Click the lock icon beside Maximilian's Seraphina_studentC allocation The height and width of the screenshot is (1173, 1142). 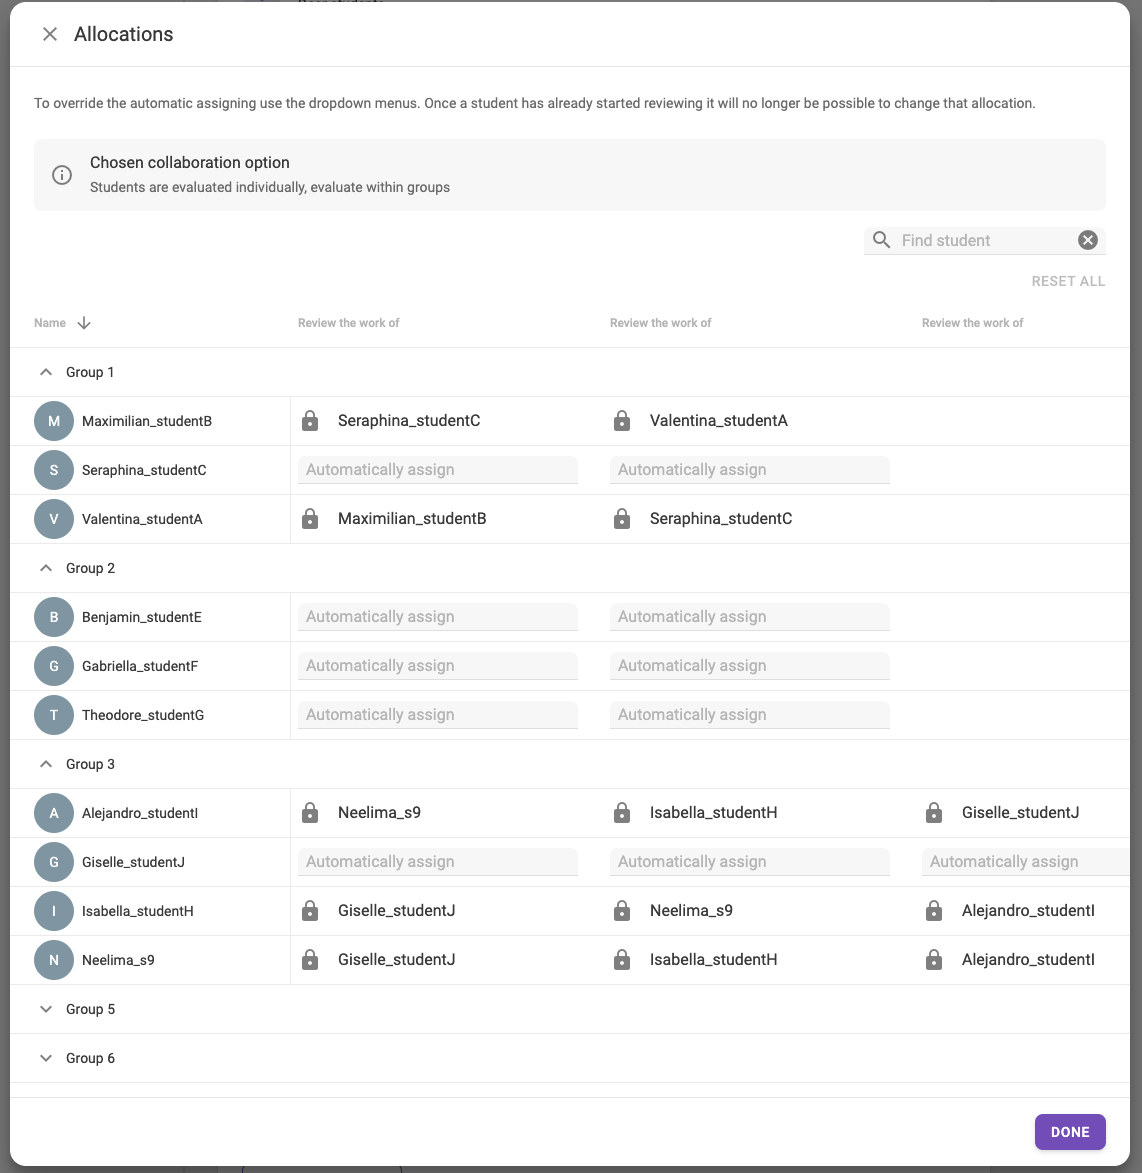(x=310, y=421)
